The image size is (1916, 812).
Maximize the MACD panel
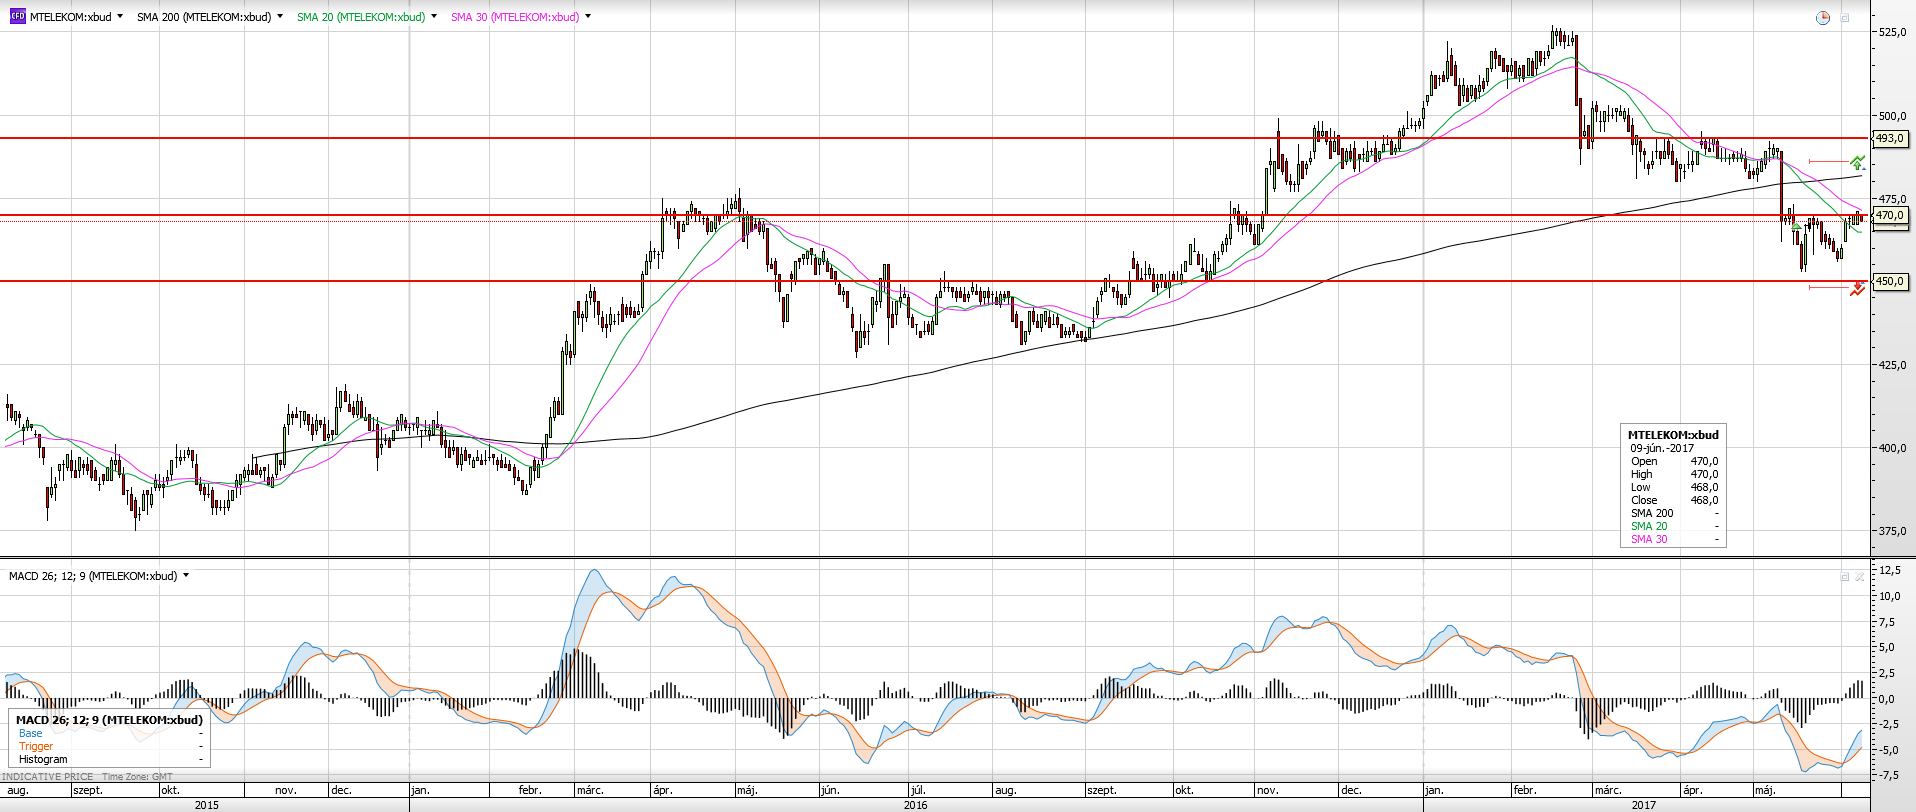click(1846, 577)
